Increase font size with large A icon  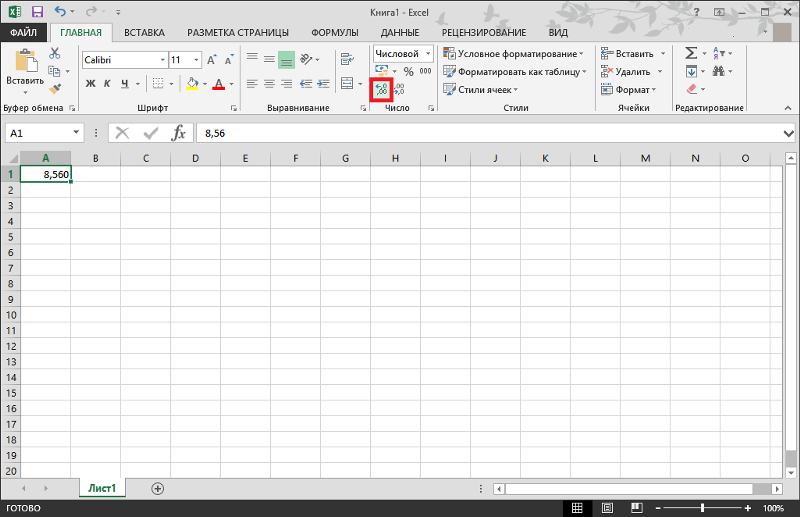point(212,60)
